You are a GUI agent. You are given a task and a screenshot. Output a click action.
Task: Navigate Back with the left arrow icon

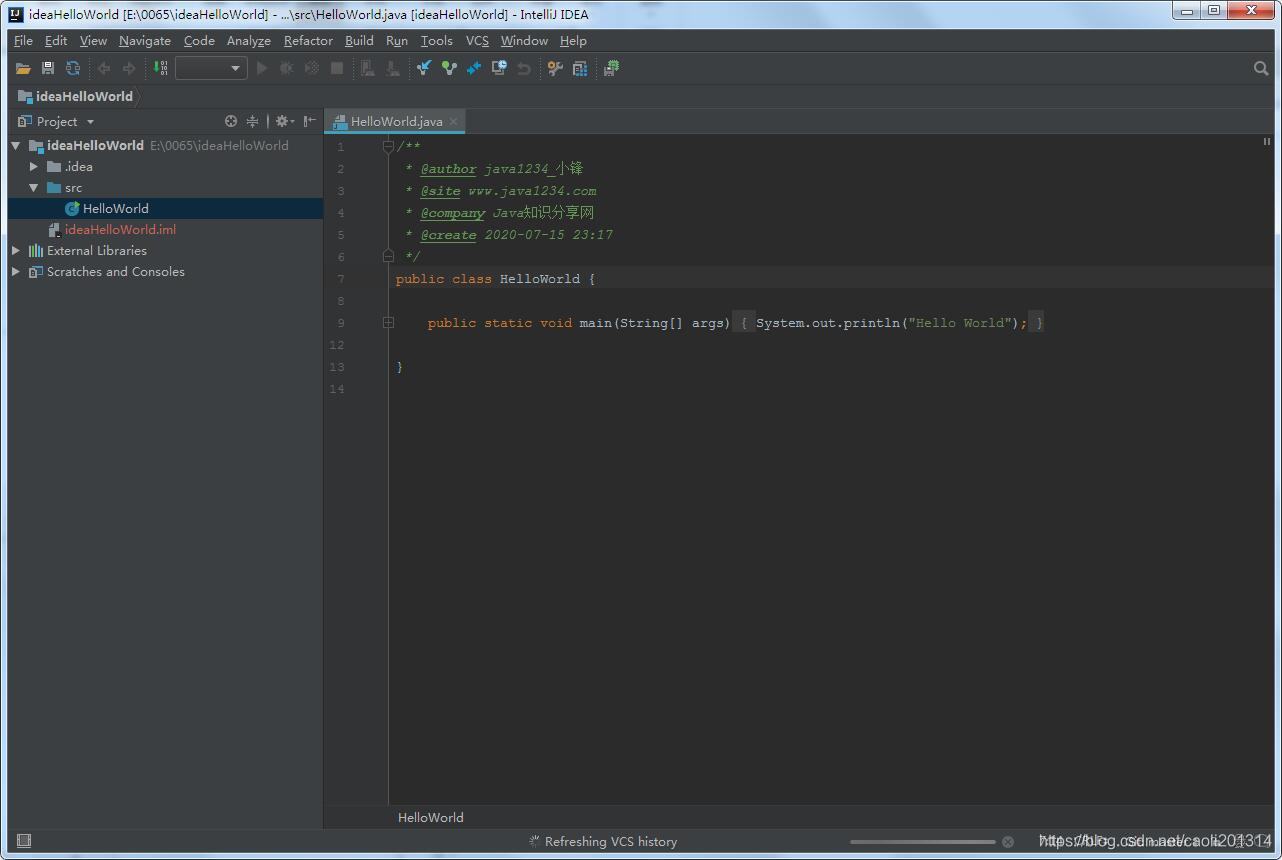point(104,68)
